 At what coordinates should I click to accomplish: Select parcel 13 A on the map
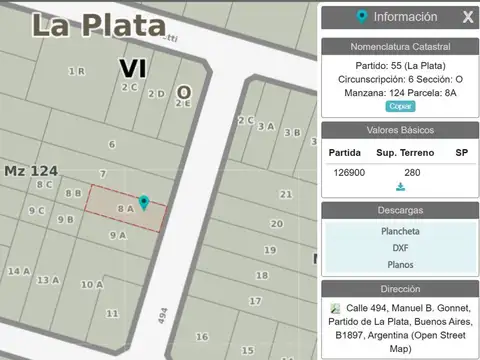pos(48,280)
